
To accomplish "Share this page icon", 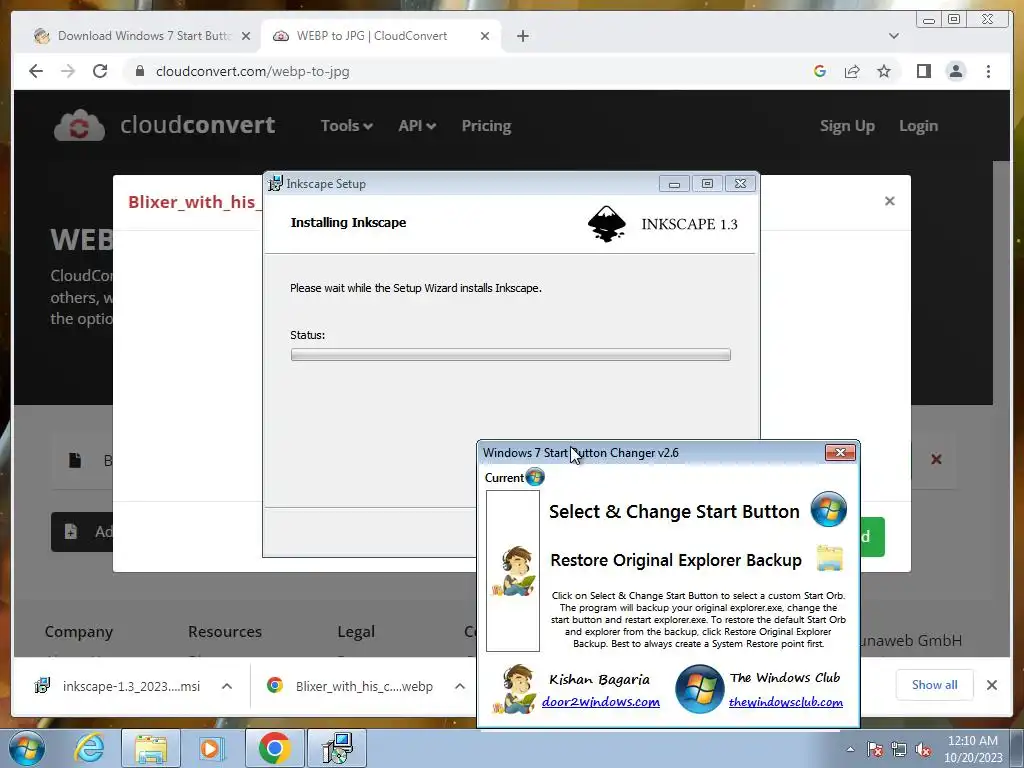I will click(x=852, y=71).
